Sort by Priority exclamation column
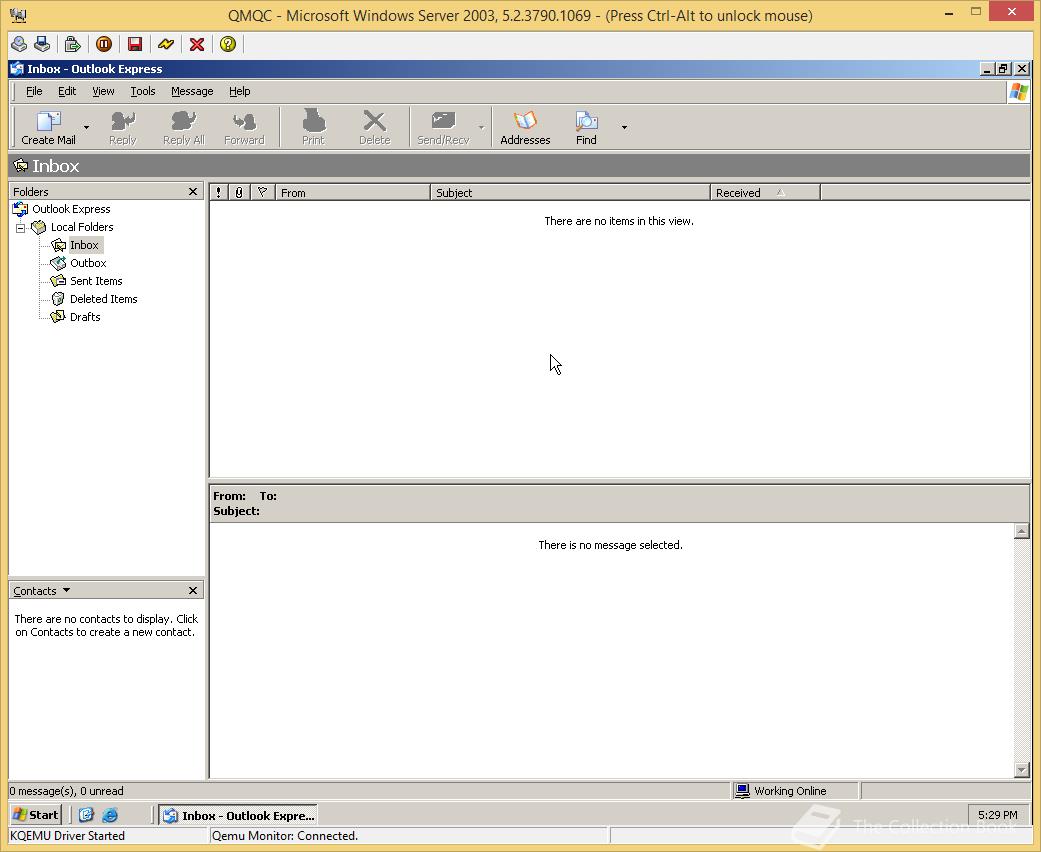The width and height of the screenshot is (1041, 852). coord(218,193)
